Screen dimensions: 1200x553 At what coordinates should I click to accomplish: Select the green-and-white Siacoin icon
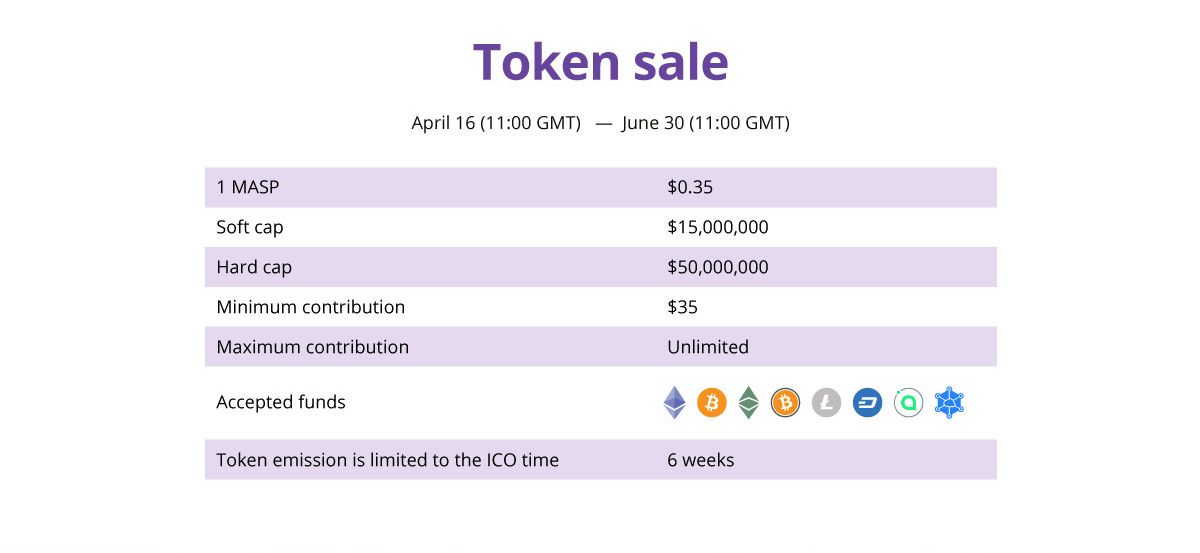point(908,403)
